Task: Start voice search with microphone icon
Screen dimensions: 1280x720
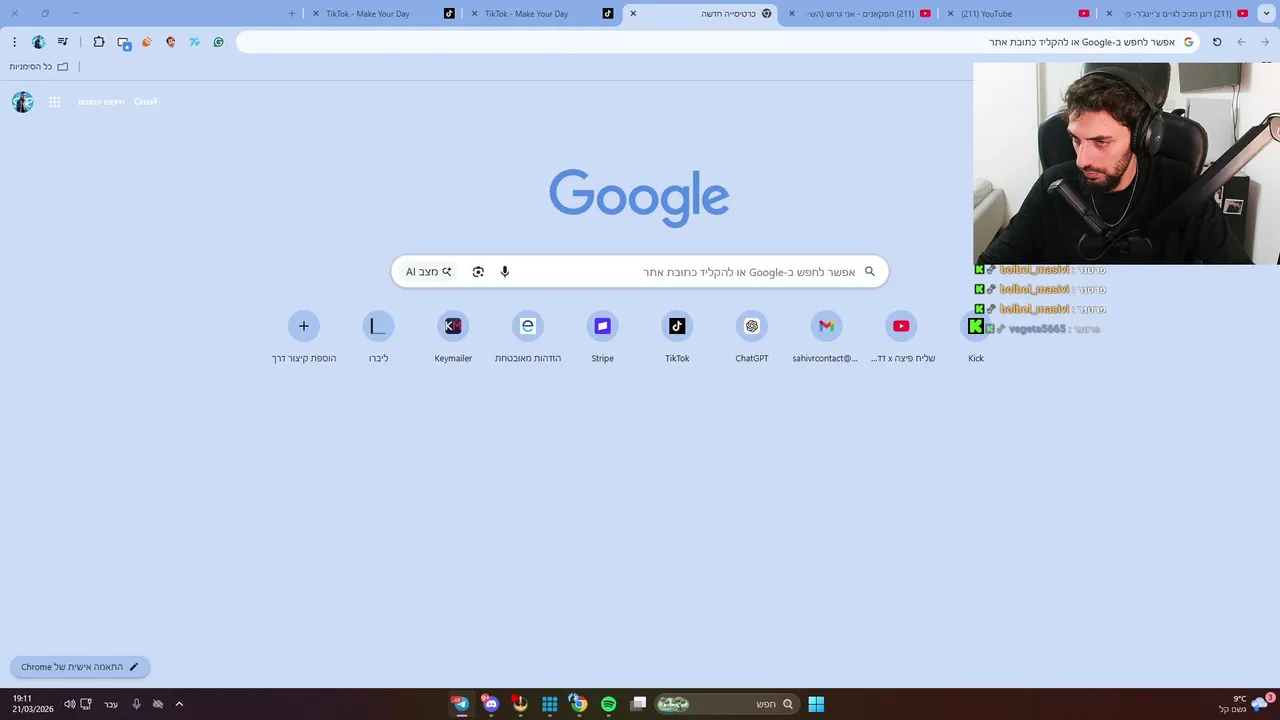Action: (x=505, y=272)
